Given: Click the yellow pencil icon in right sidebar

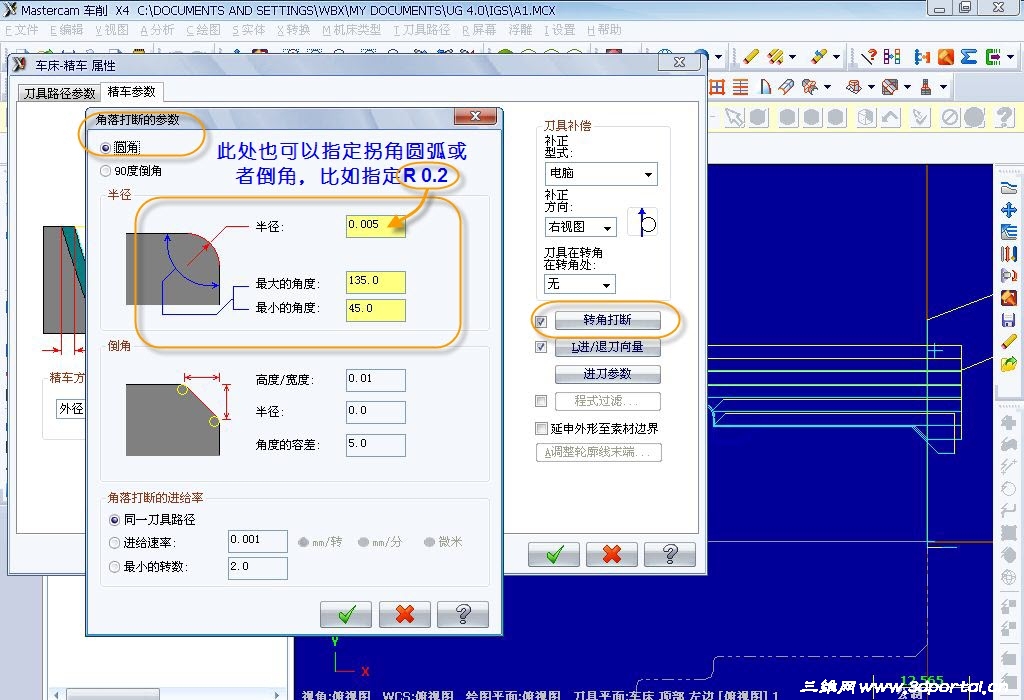Looking at the screenshot, I should [x=1008, y=342].
